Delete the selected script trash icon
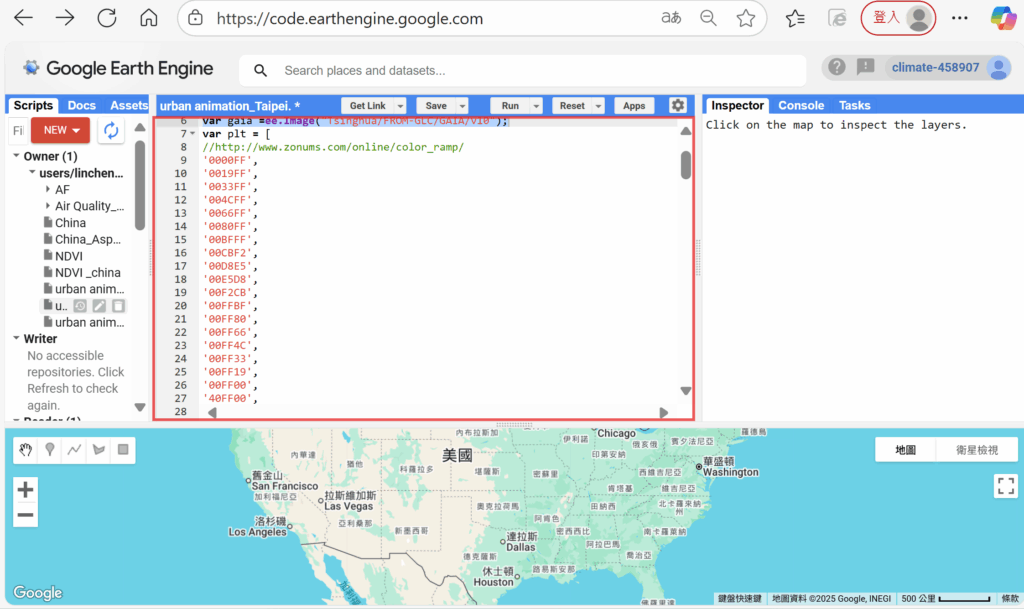Viewport: 1024px width, 609px height. (x=118, y=305)
